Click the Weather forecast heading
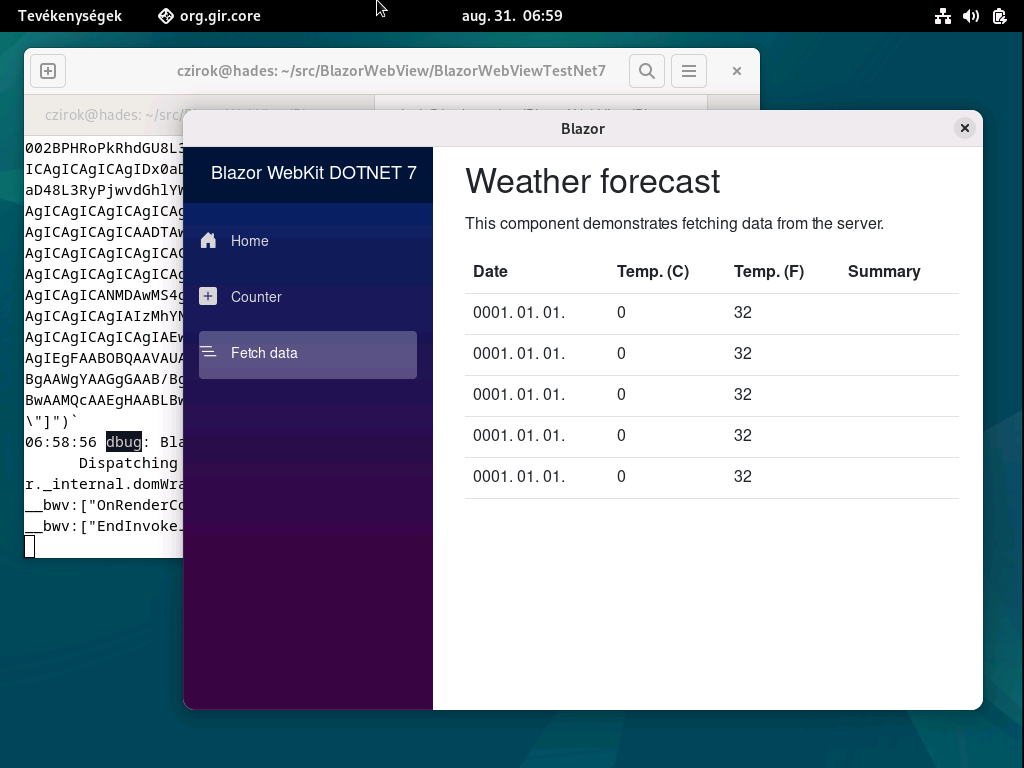This screenshot has height=768, width=1024. (x=592, y=182)
